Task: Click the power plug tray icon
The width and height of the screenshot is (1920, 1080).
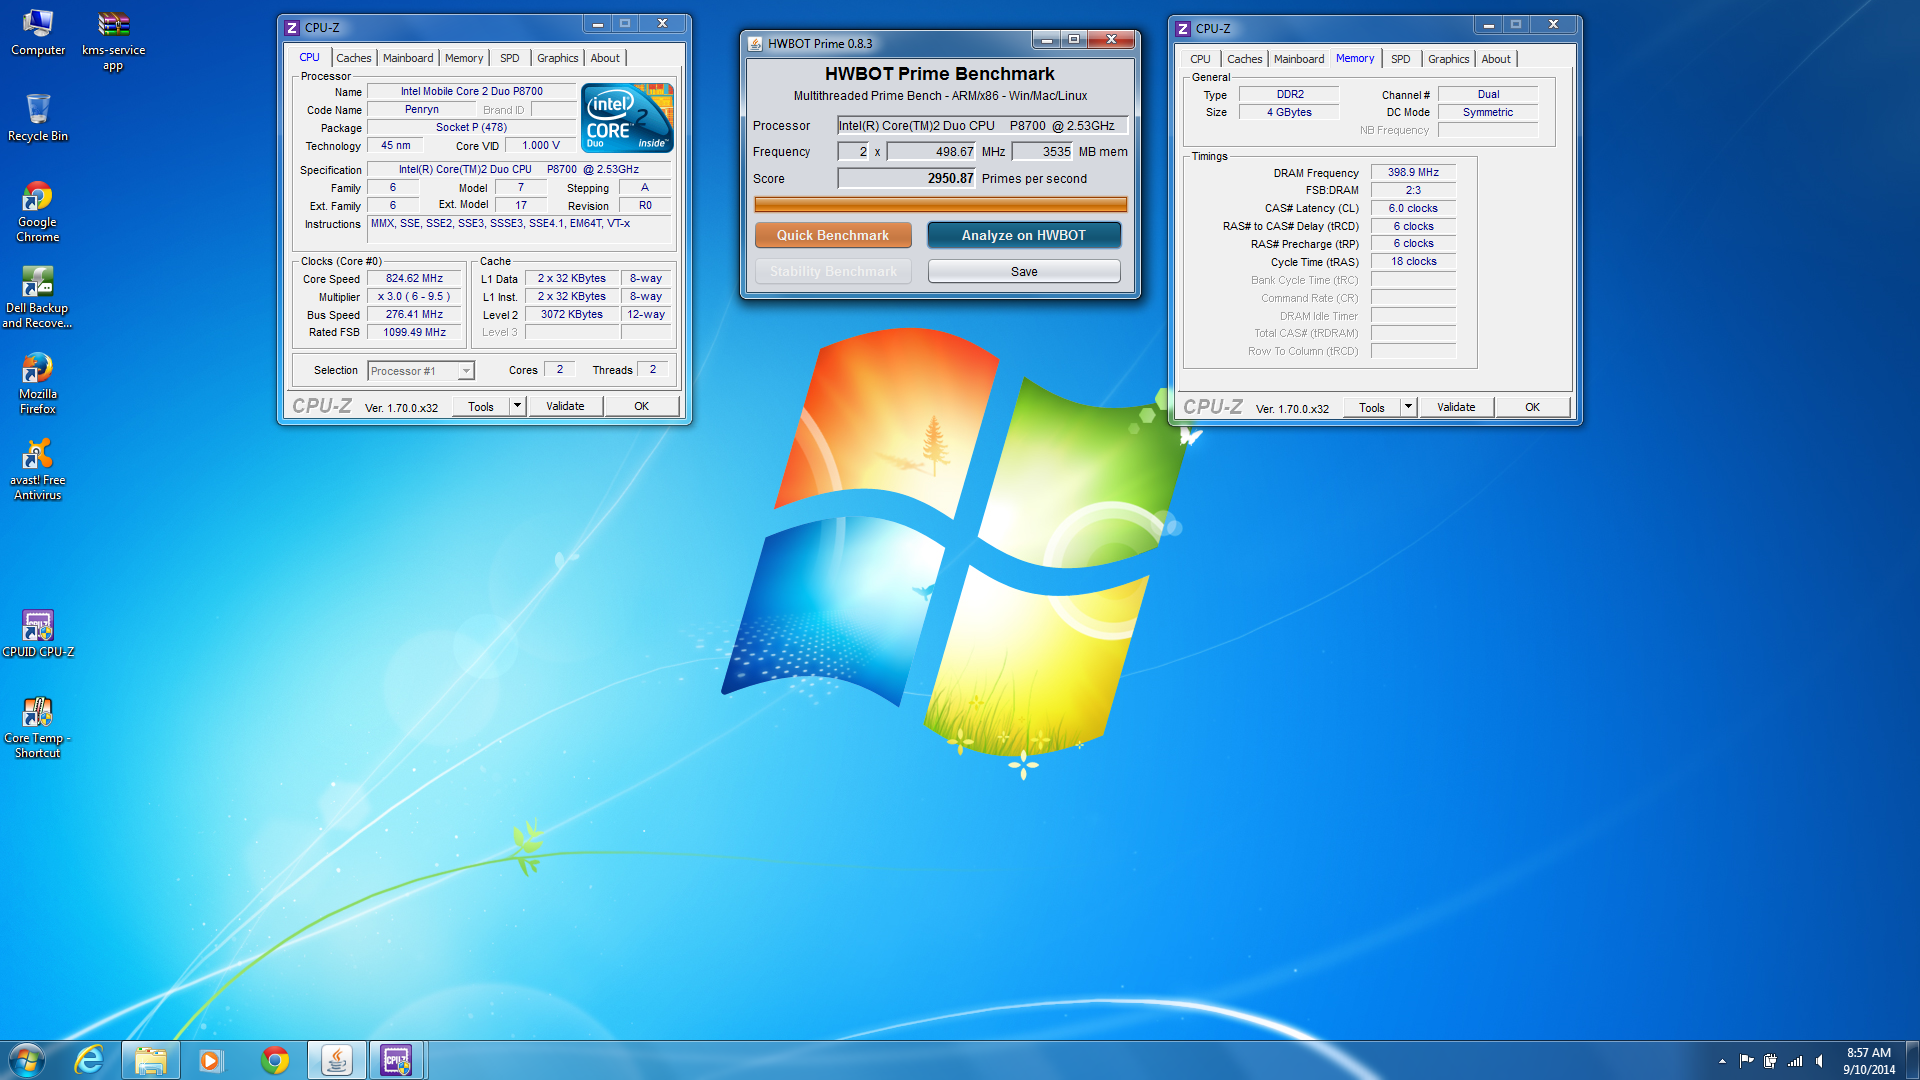Action: pos(1770,1061)
